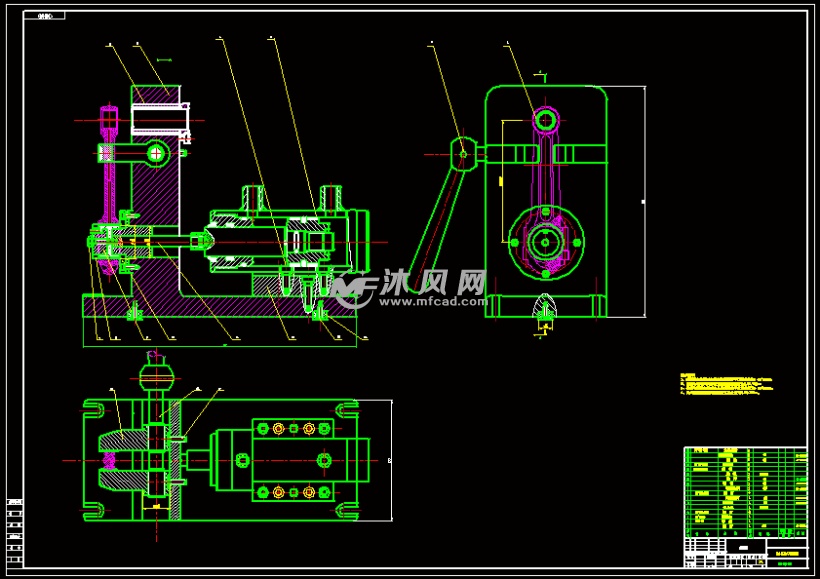Click the small label box in top-left corner
Screen dimensions: 820x579
pyautogui.click(x=46, y=16)
